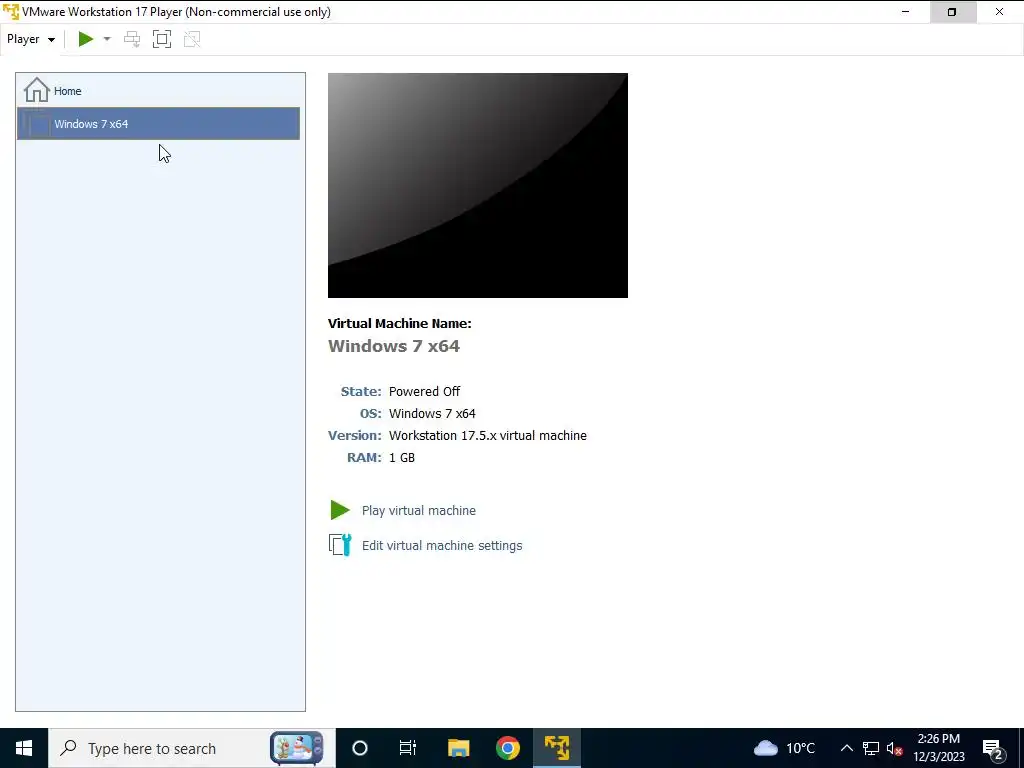Close the VMware Player window
Image resolution: width=1024 pixels, height=768 pixels.
(999, 12)
